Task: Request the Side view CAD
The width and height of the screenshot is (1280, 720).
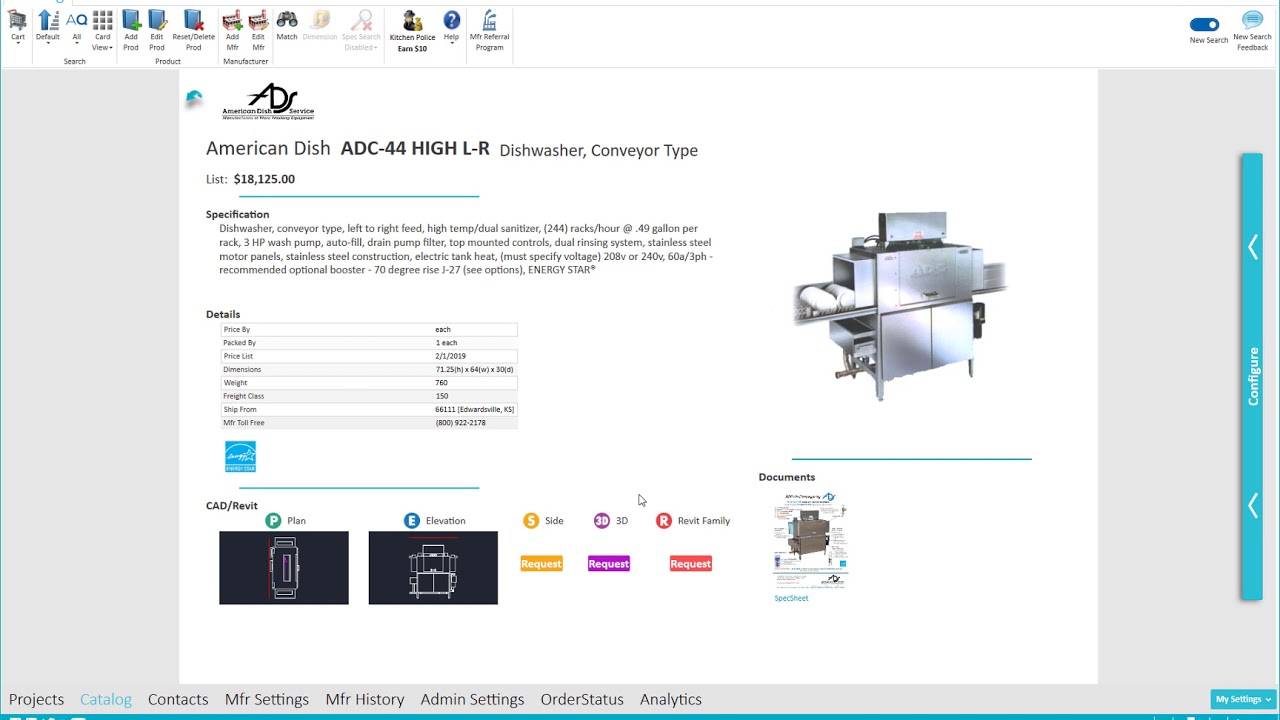Action: tap(541, 564)
